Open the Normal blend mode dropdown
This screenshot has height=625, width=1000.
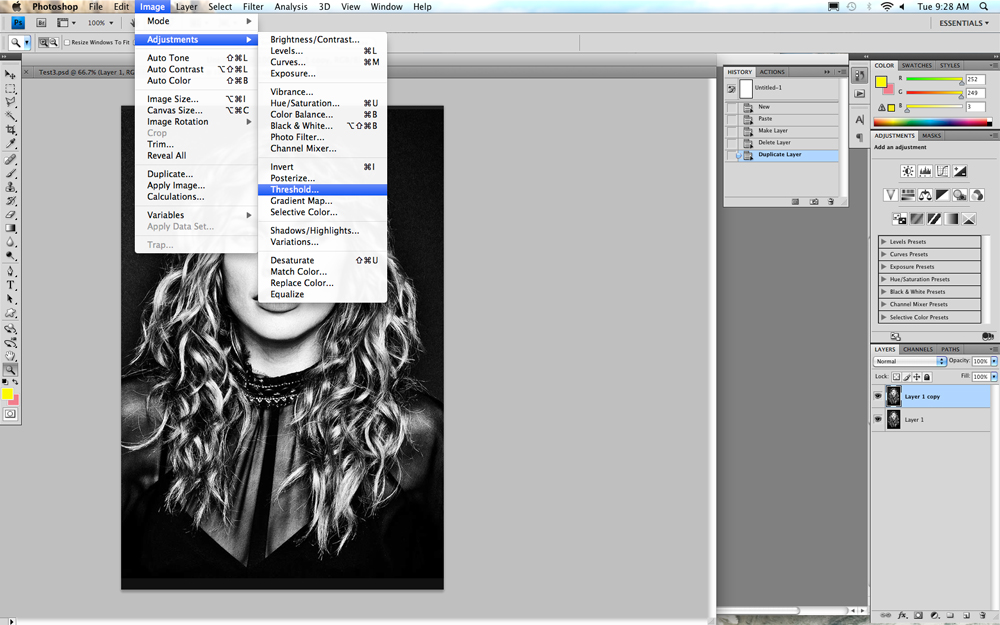[909, 361]
